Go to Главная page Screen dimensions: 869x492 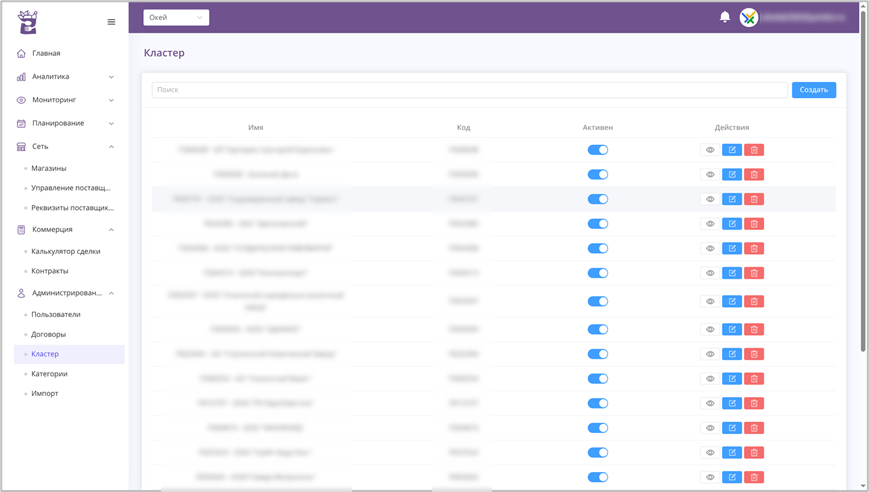46,53
